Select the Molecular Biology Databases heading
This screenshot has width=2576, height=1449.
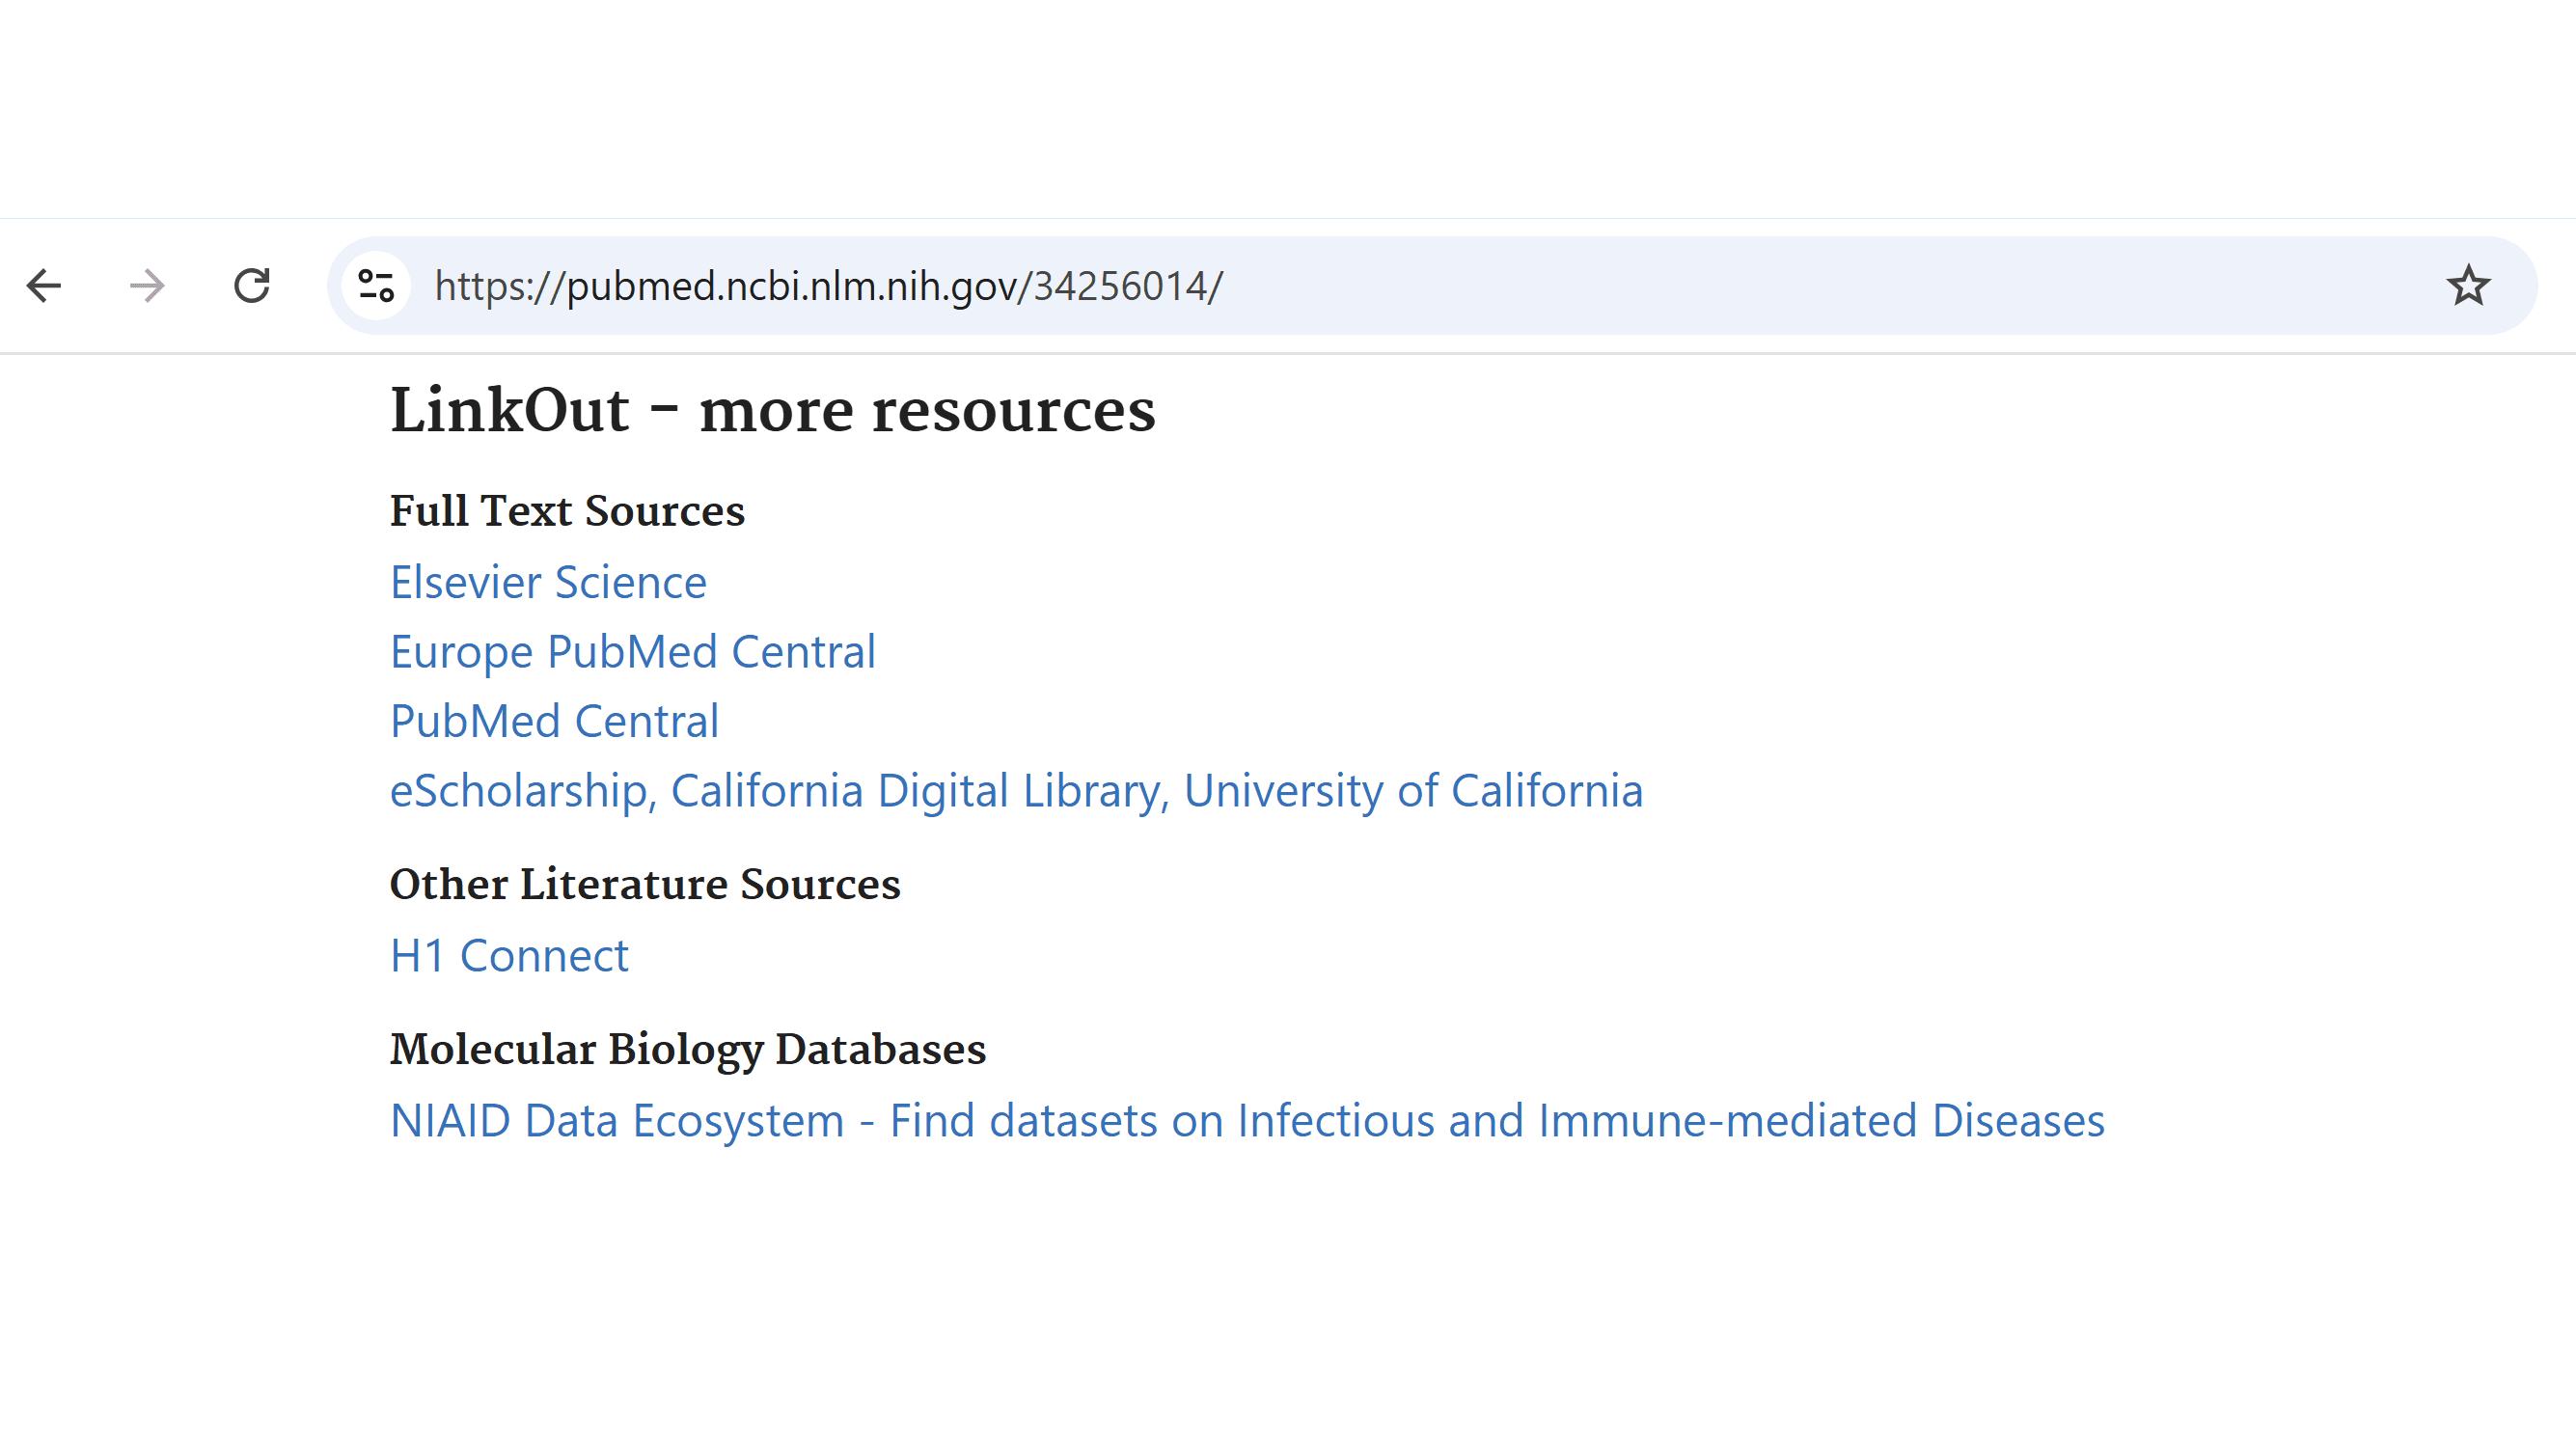[688, 1049]
